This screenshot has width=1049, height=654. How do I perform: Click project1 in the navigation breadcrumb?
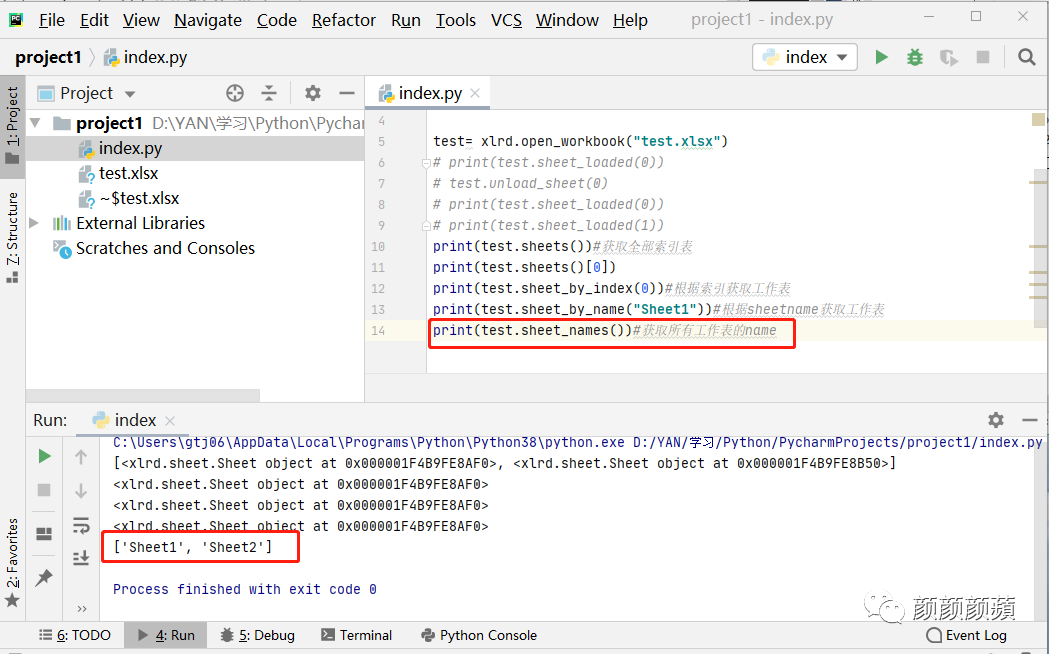click(x=48, y=58)
